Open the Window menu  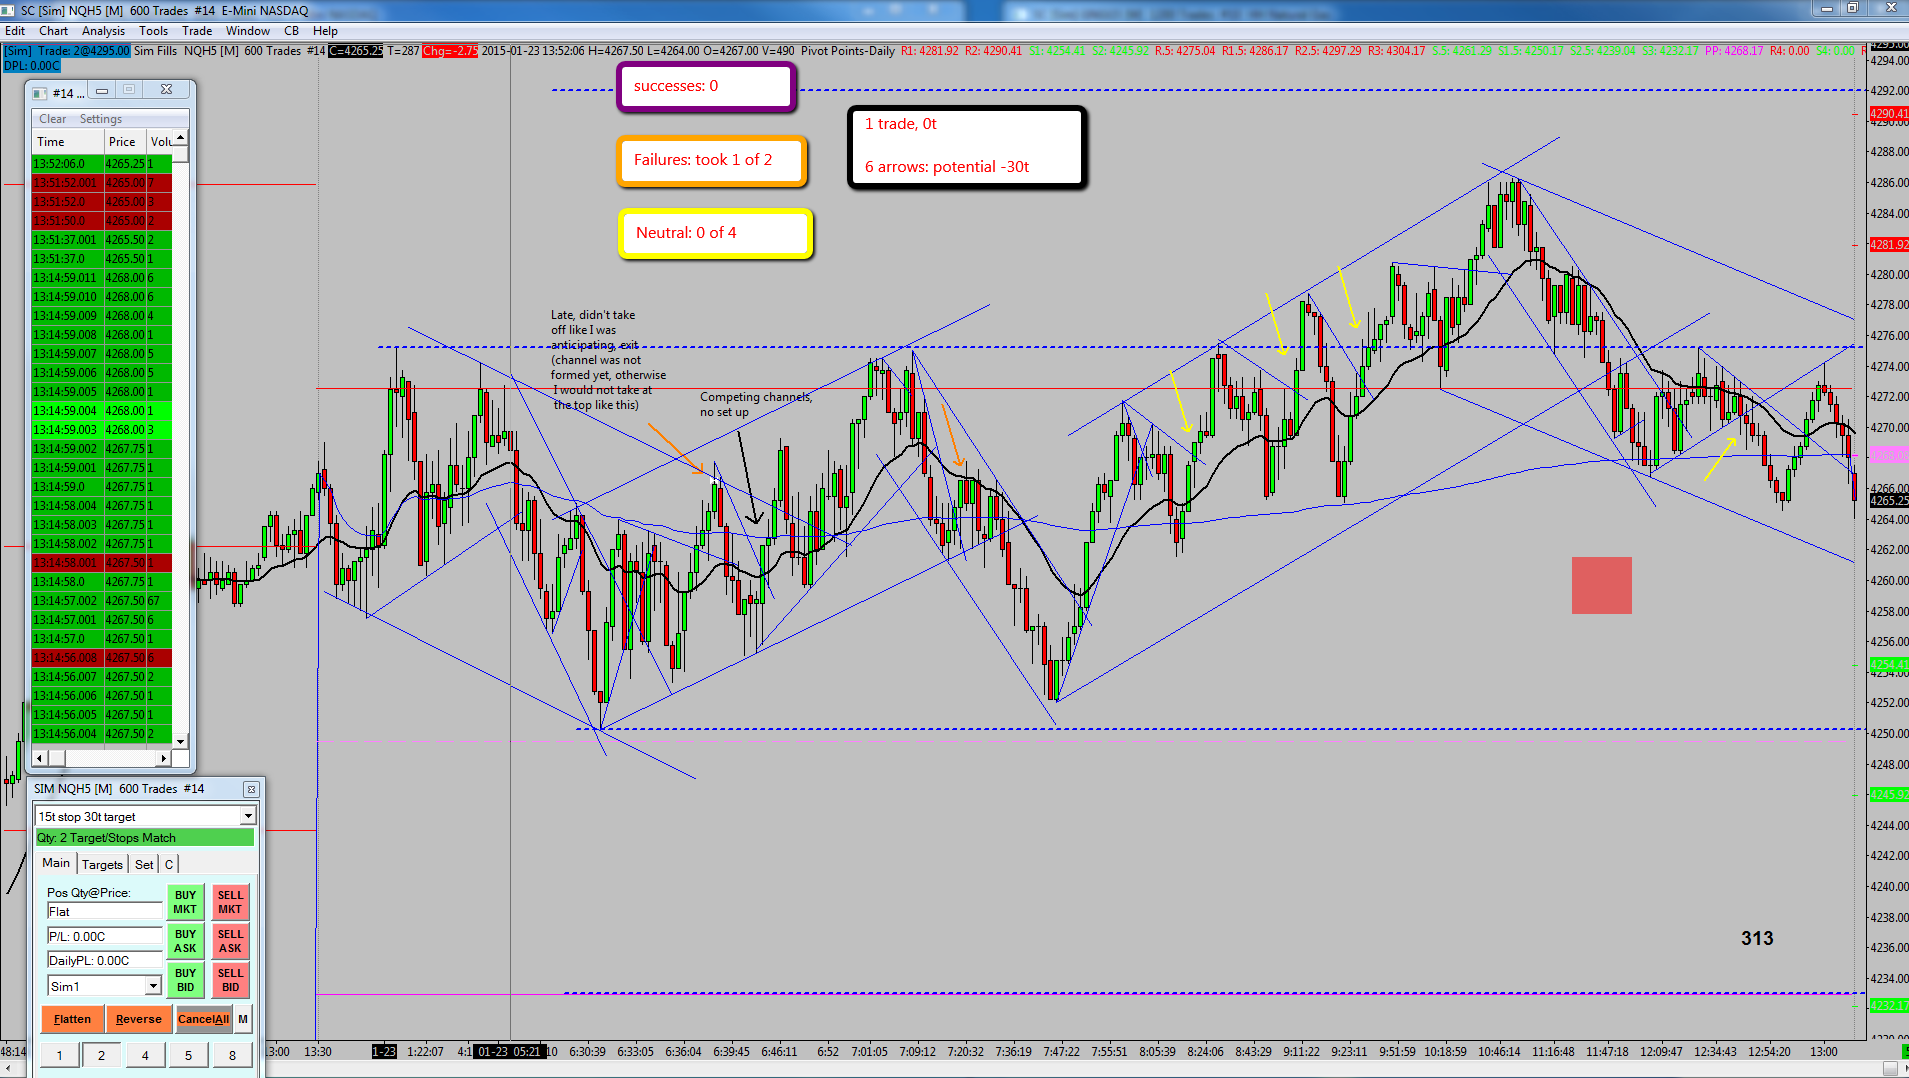[x=248, y=31]
